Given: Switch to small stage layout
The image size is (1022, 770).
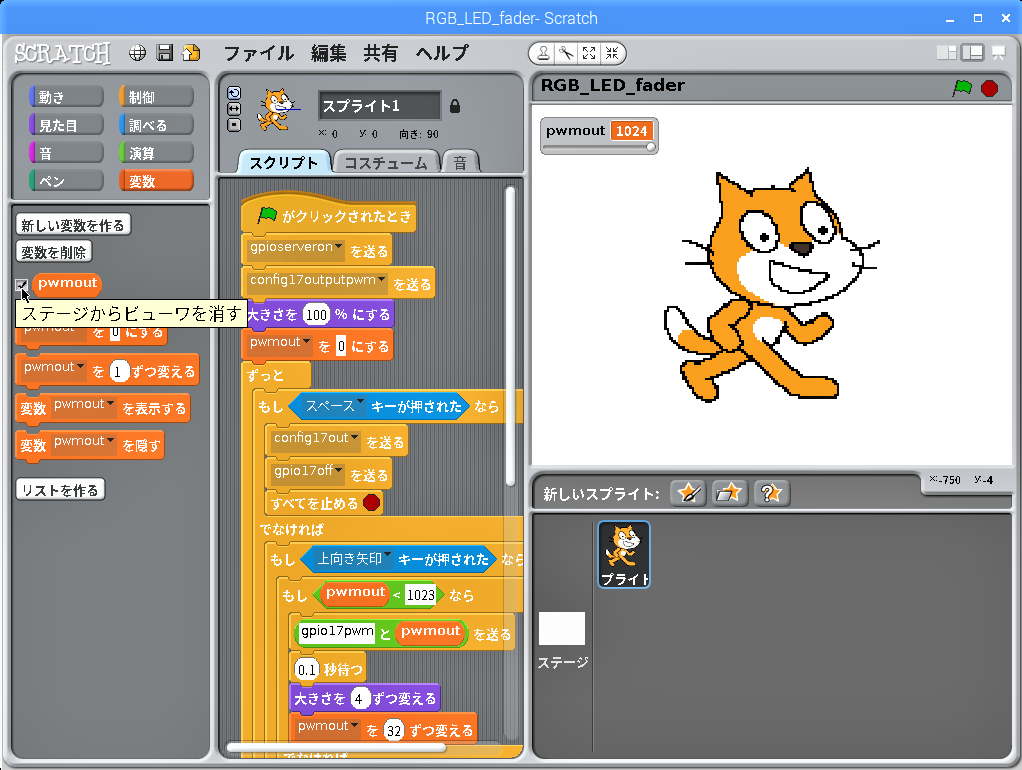Looking at the screenshot, I should [945, 53].
